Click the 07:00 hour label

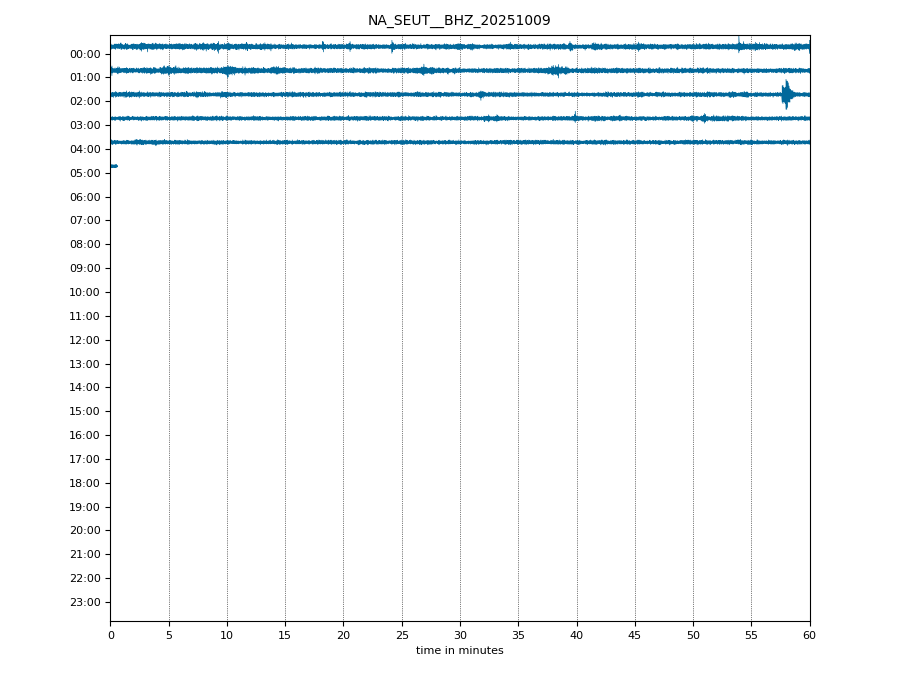pyautogui.click(x=85, y=221)
